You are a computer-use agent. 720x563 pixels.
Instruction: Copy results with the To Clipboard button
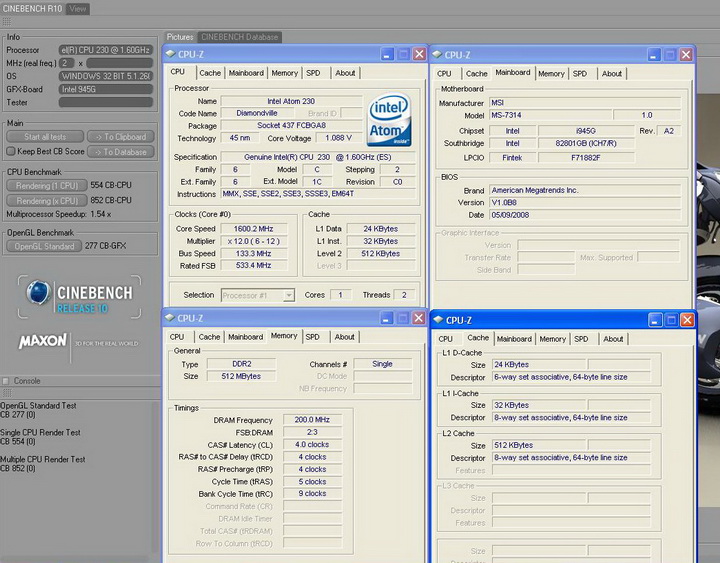click(120, 137)
